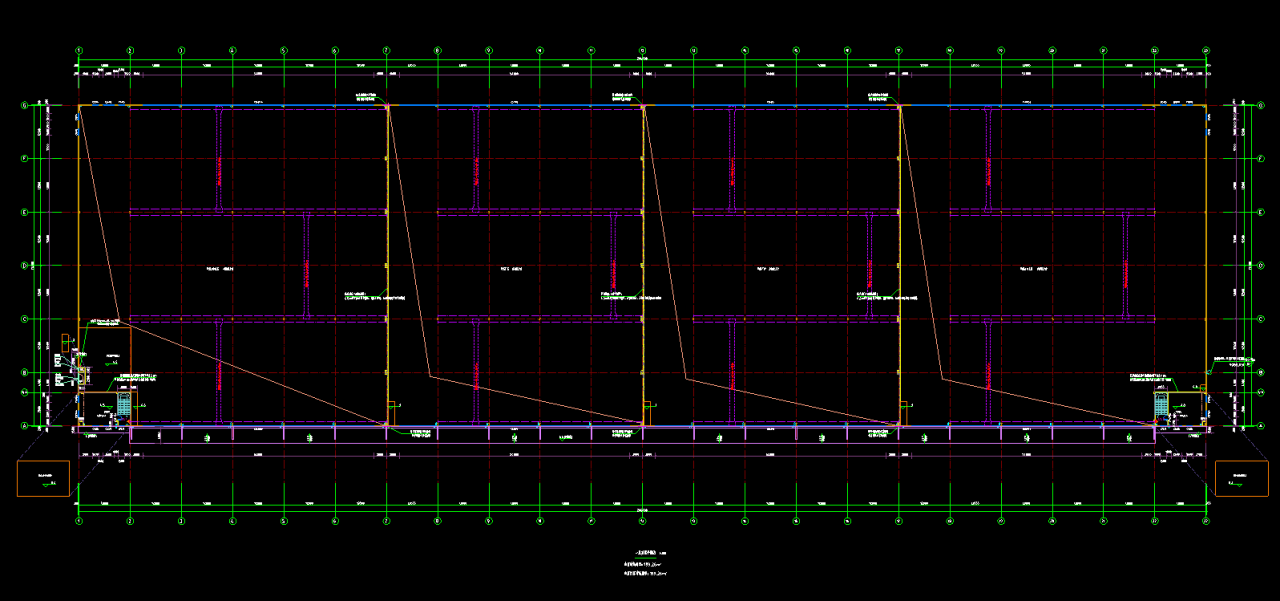Click the orange detail box at lower-right
Image resolution: width=1280 pixels, height=601 pixels.
[x=1240, y=479]
